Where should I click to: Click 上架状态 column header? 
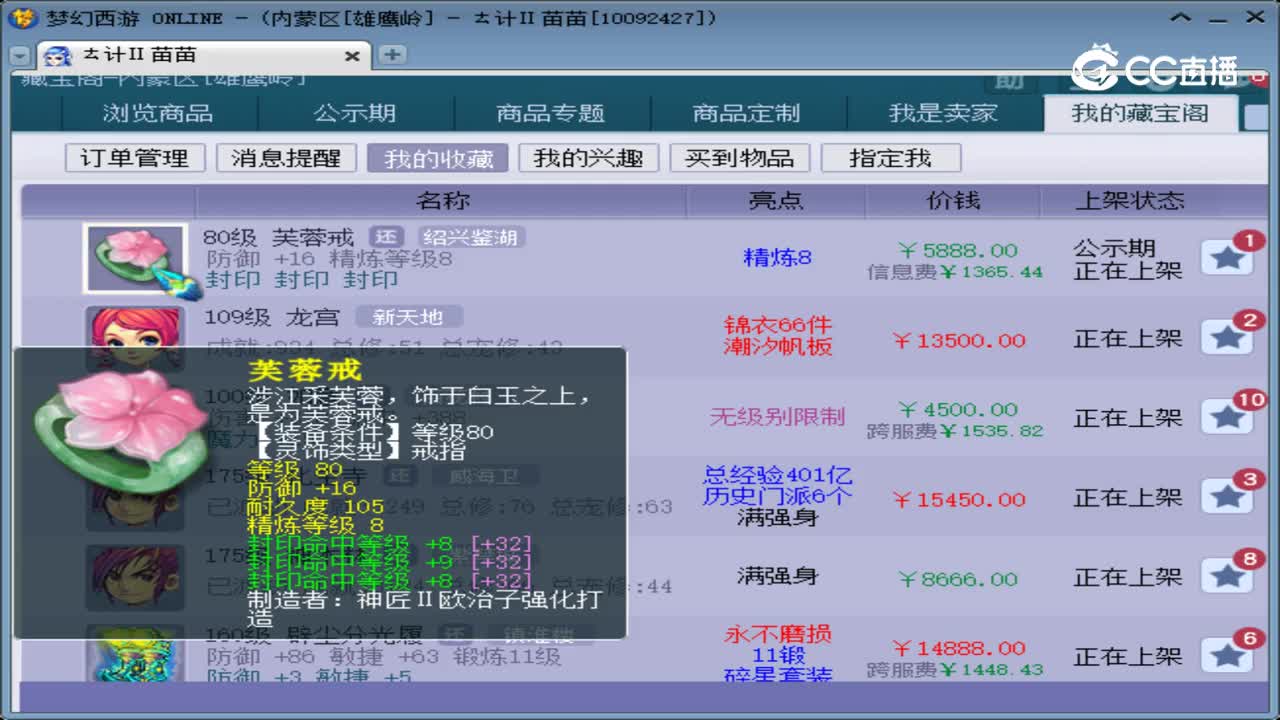pyautogui.click(x=1129, y=201)
